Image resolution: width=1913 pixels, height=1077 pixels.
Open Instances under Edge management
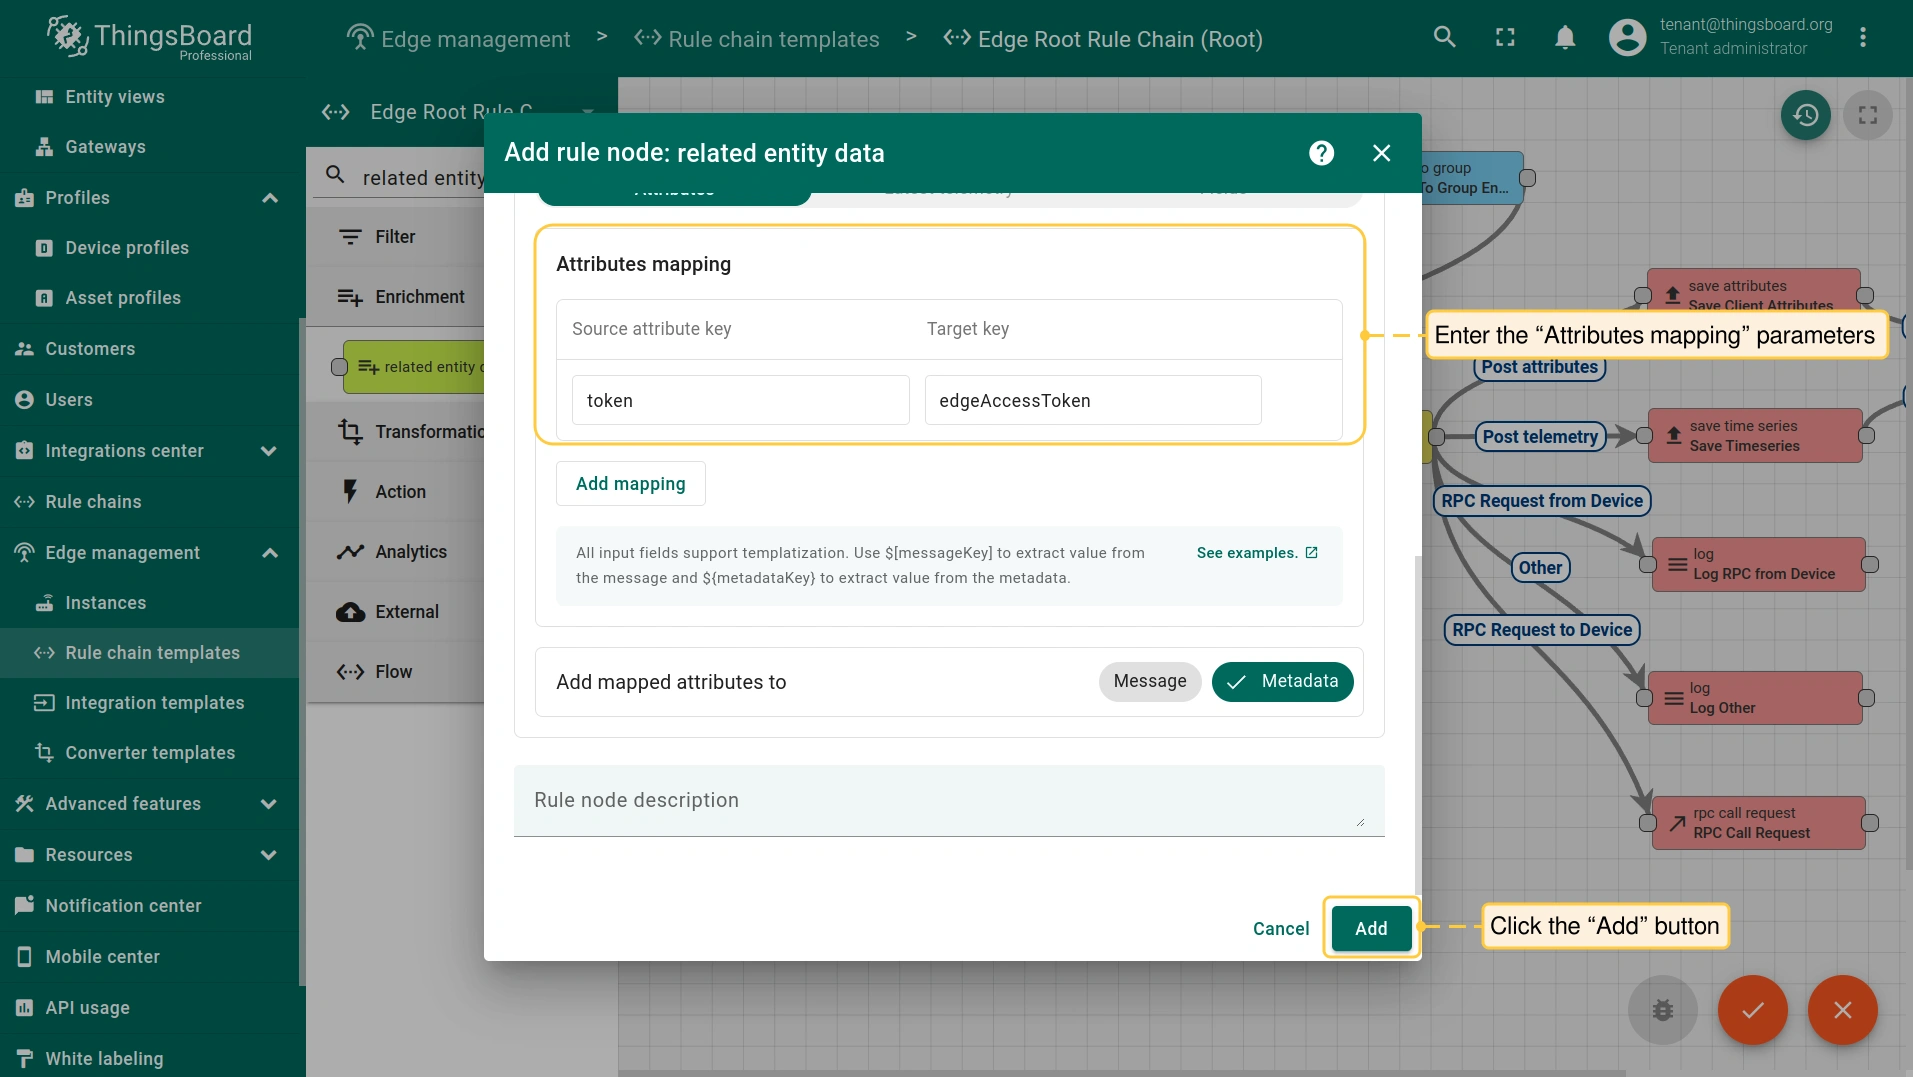105,603
